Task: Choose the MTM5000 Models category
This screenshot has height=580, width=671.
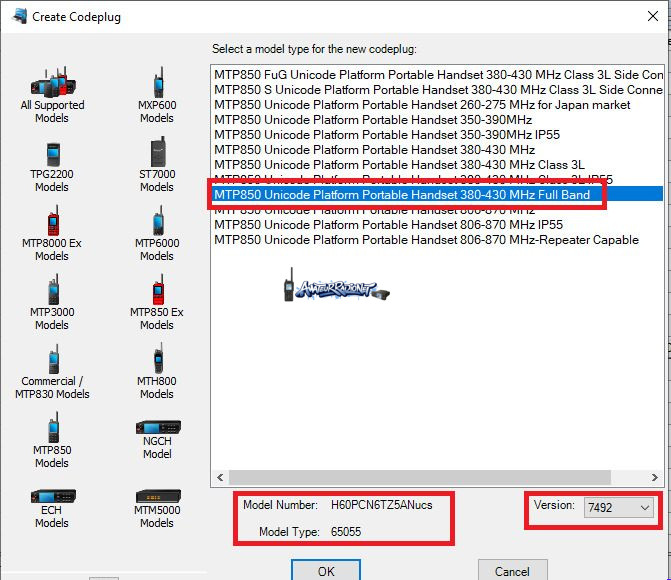Action: tap(157, 509)
